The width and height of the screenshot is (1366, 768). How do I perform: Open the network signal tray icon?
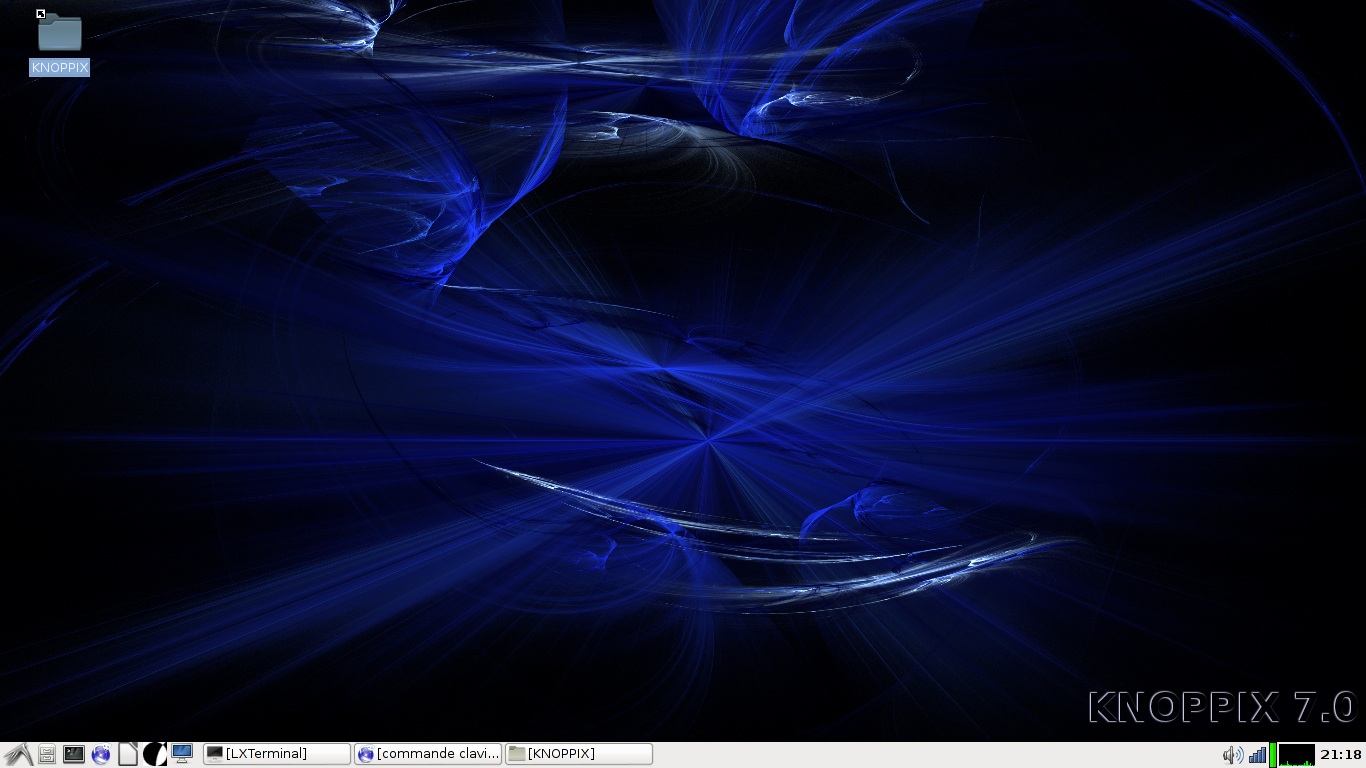click(x=1257, y=755)
